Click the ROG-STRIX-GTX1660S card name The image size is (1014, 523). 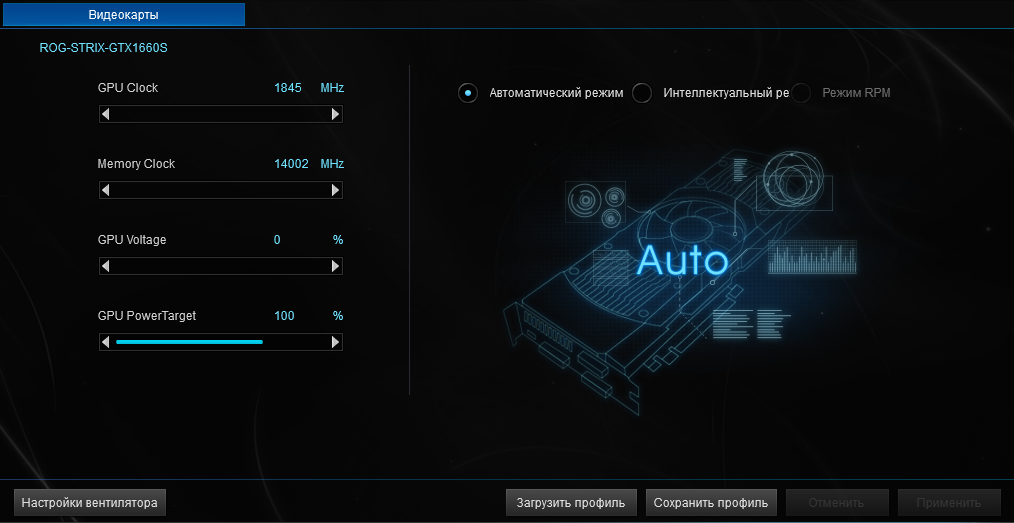[103, 48]
